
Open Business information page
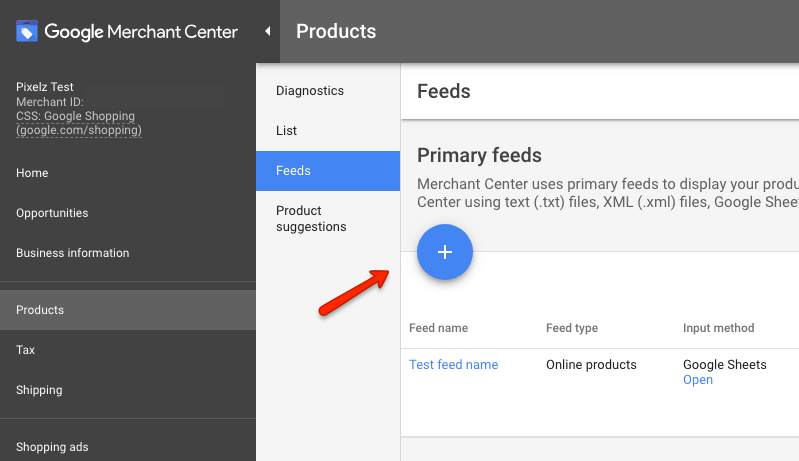pos(72,253)
